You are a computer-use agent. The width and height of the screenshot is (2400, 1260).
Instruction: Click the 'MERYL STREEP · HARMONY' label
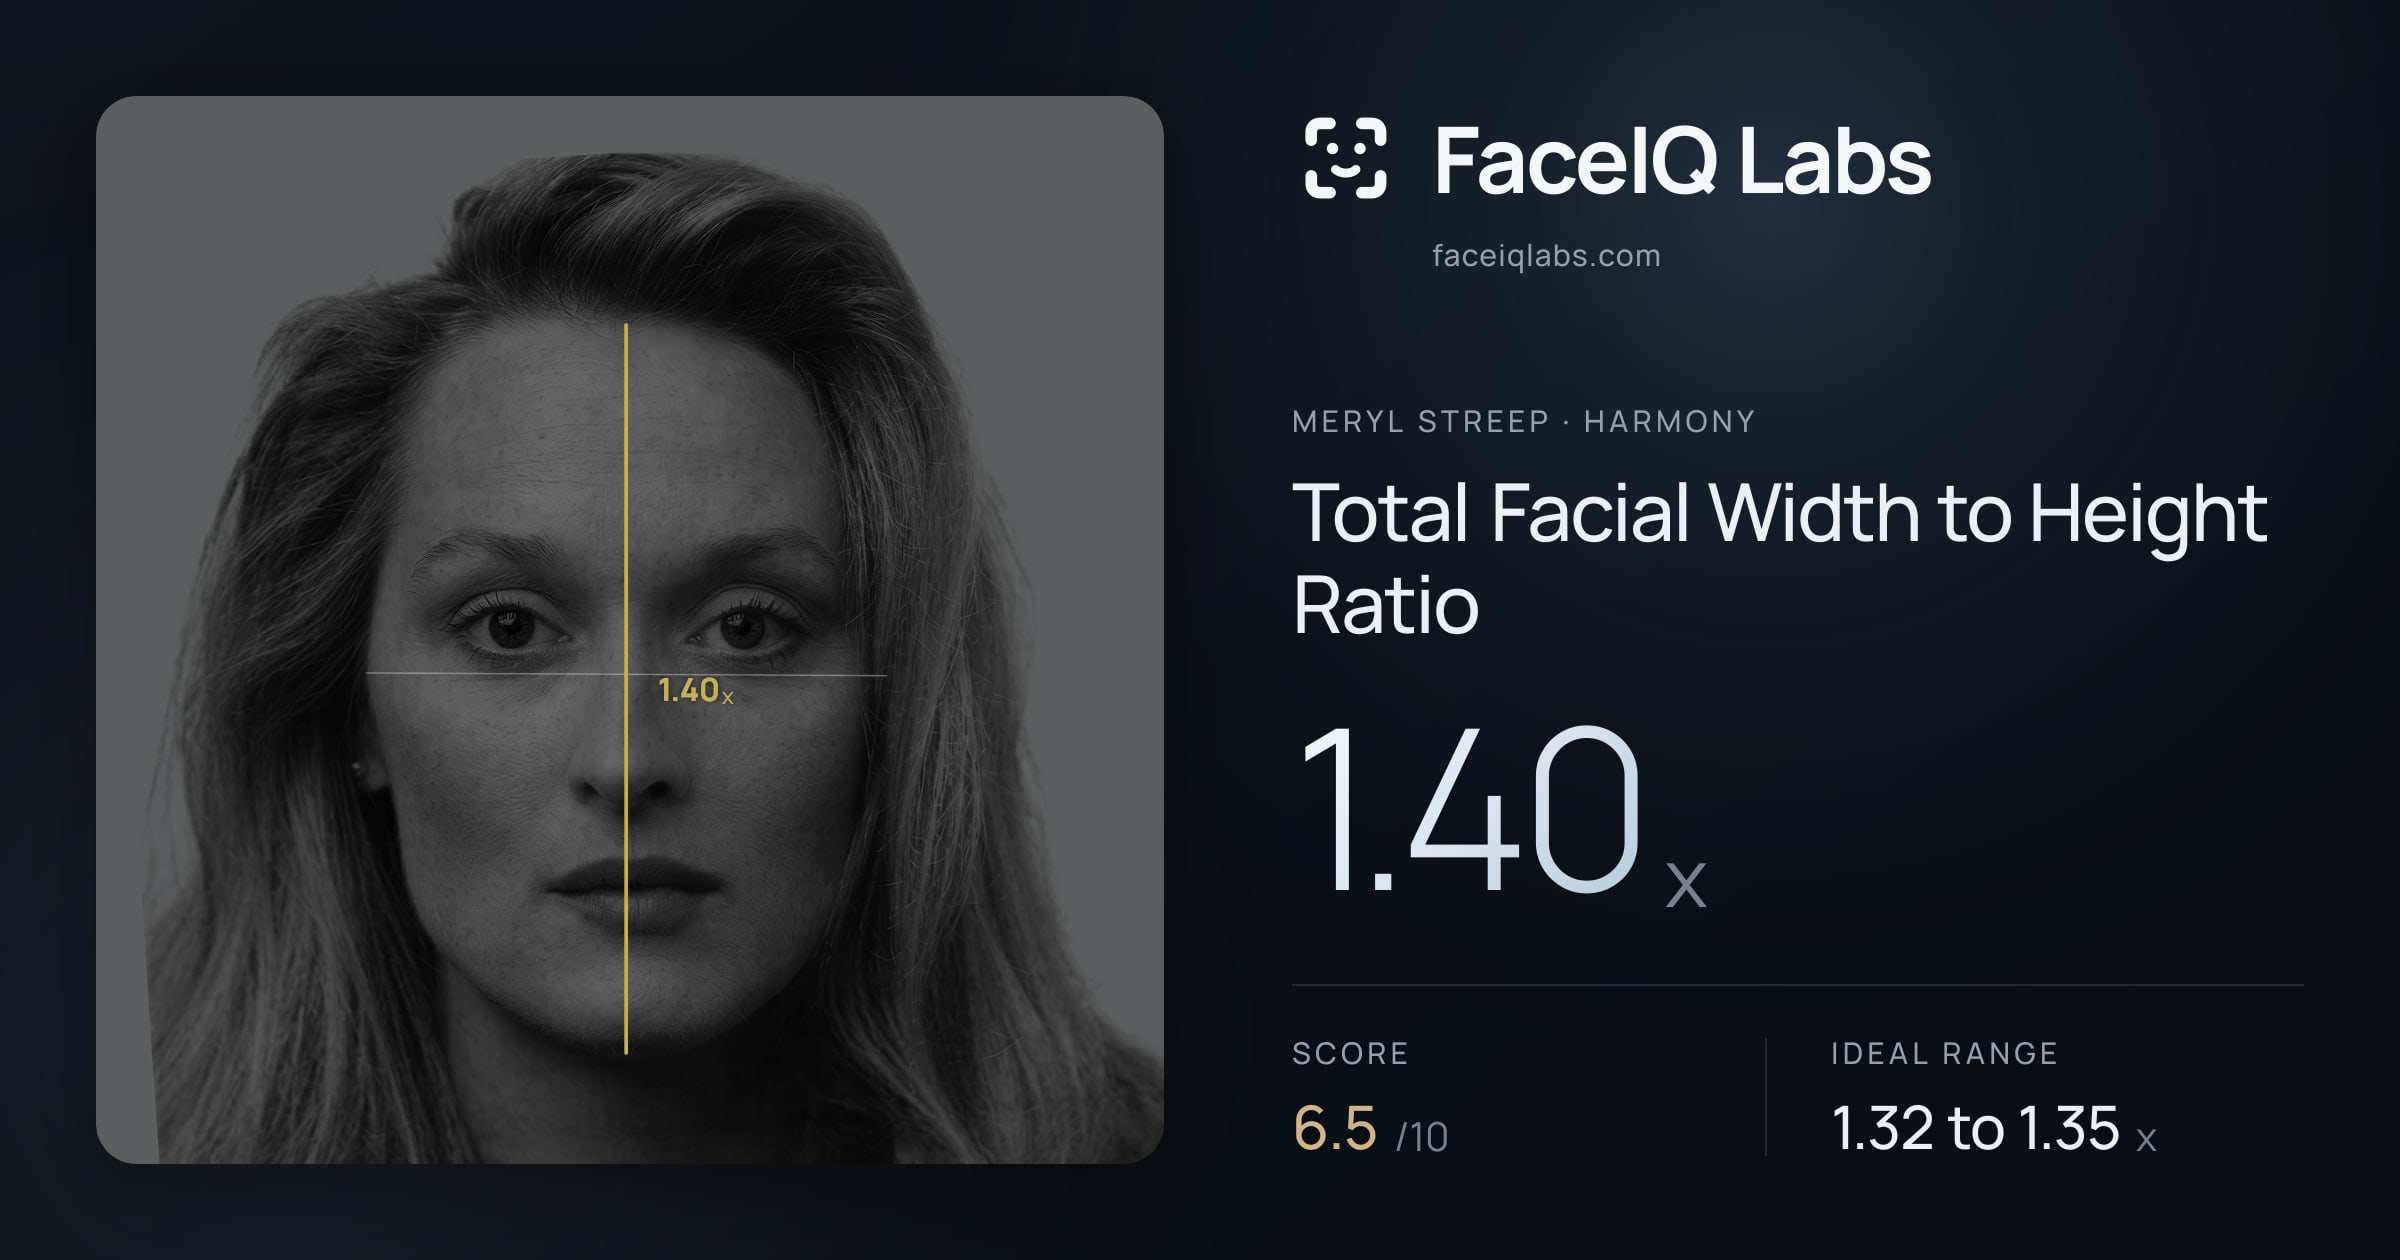pyautogui.click(x=1523, y=421)
